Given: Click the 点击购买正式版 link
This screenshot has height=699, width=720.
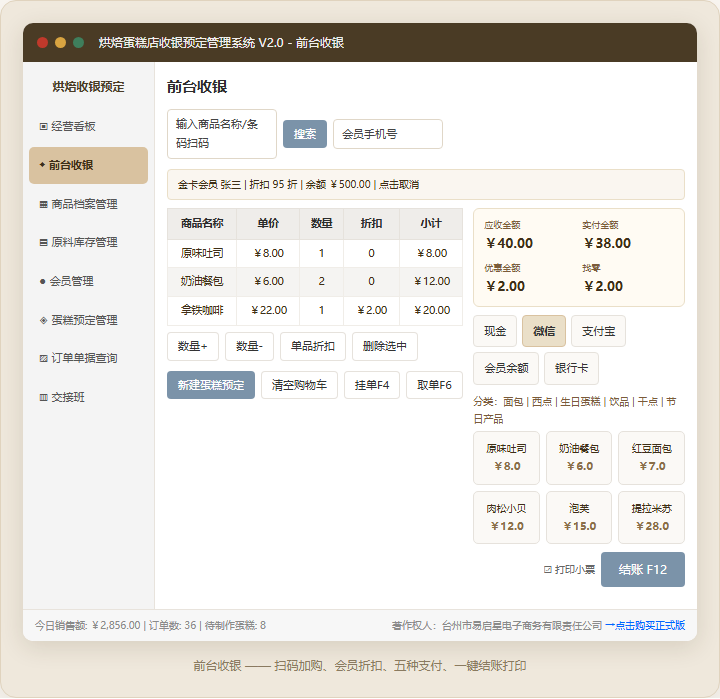Looking at the screenshot, I should pyautogui.click(x=645, y=626).
